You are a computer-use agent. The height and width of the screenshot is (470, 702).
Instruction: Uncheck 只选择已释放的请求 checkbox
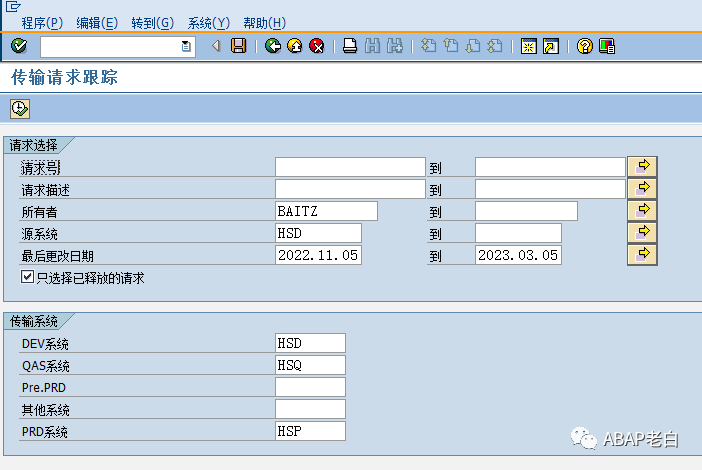coord(27,277)
